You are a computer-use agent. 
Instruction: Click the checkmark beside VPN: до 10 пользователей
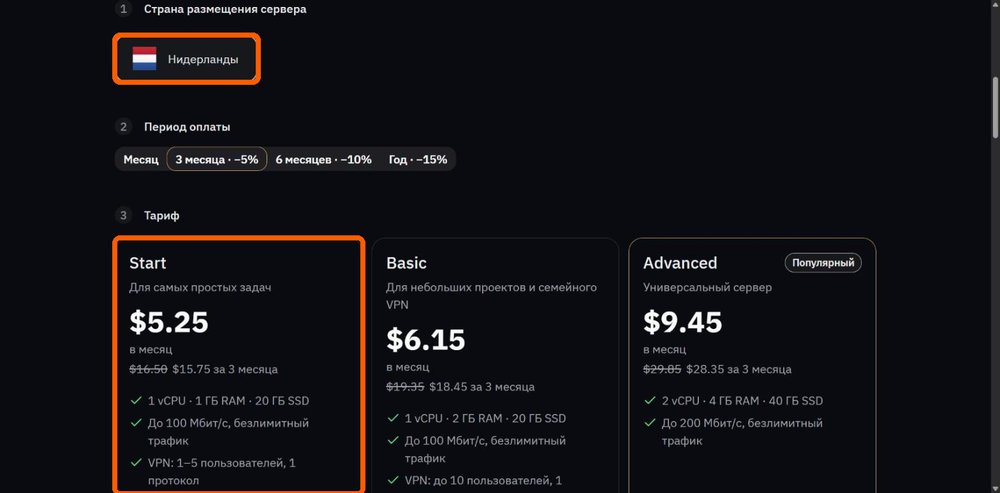pos(393,480)
